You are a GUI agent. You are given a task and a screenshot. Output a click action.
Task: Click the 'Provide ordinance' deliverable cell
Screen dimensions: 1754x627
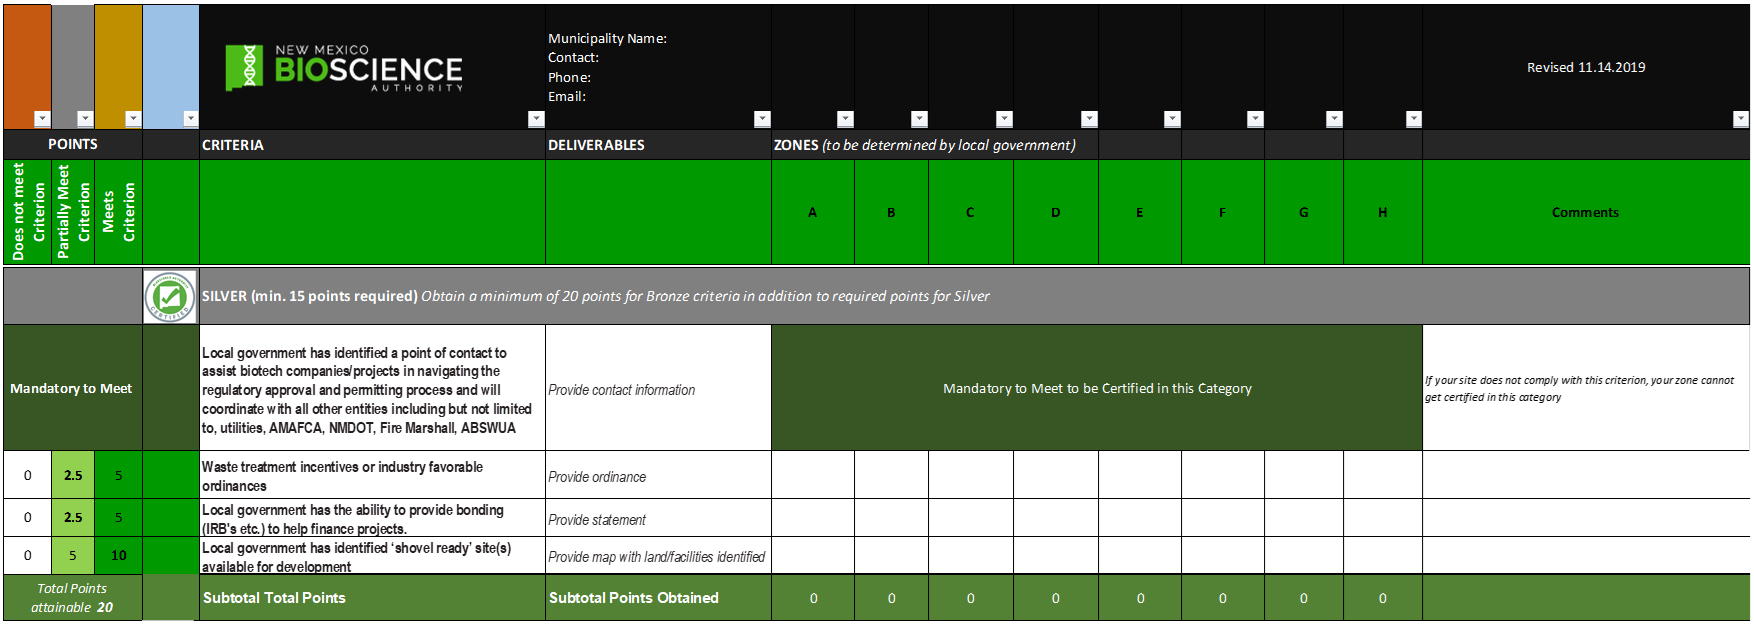point(658,475)
